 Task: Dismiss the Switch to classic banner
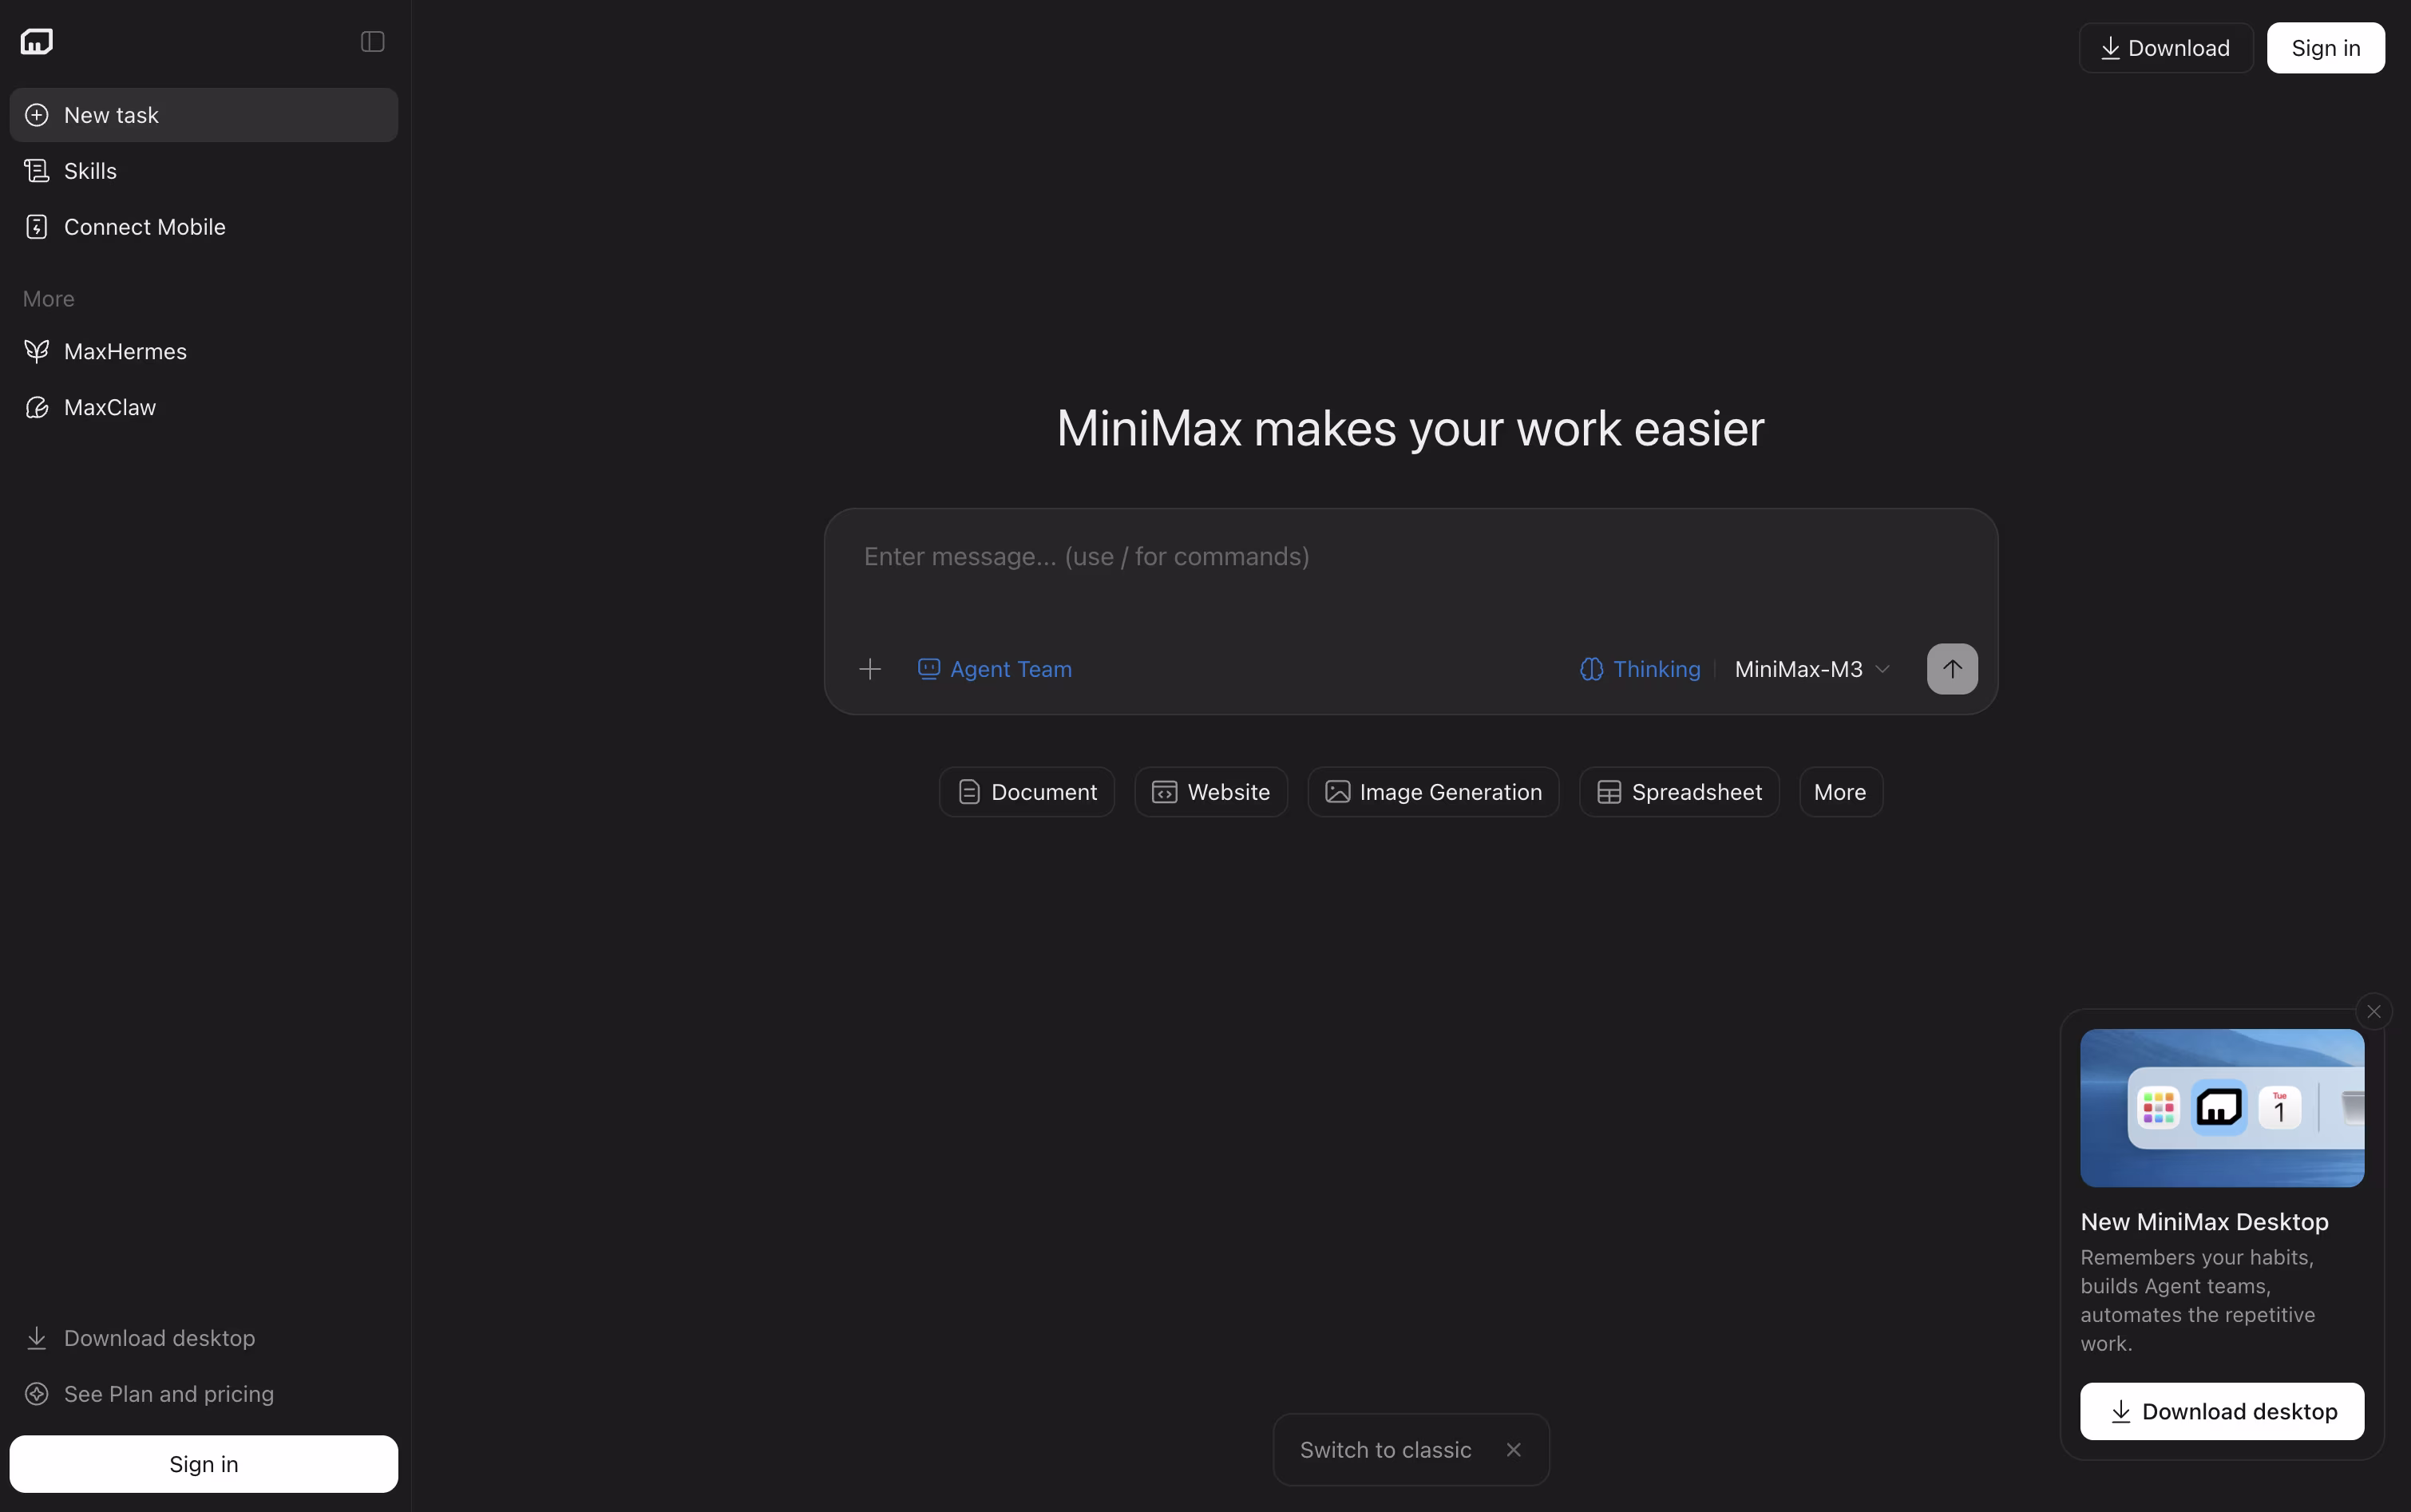click(x=1514, y=1450)
